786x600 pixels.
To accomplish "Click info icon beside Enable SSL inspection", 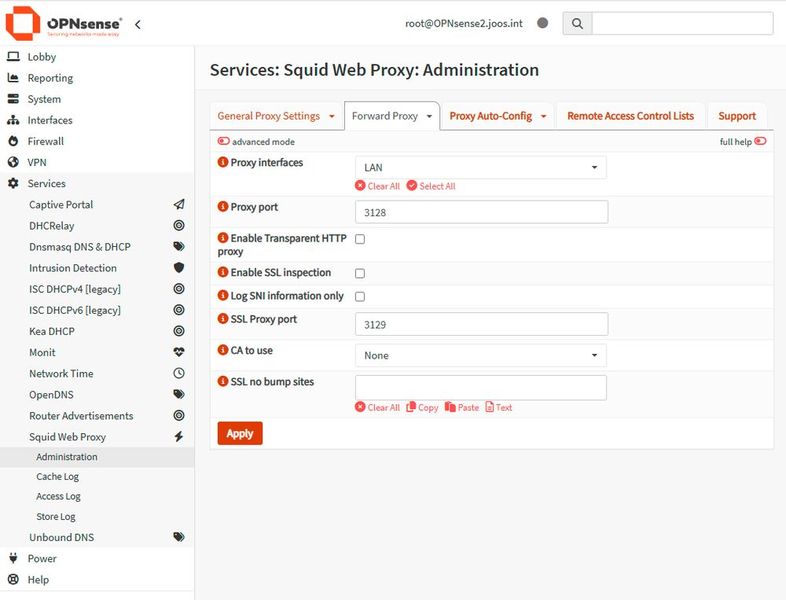I will click(x=223, y=272).
